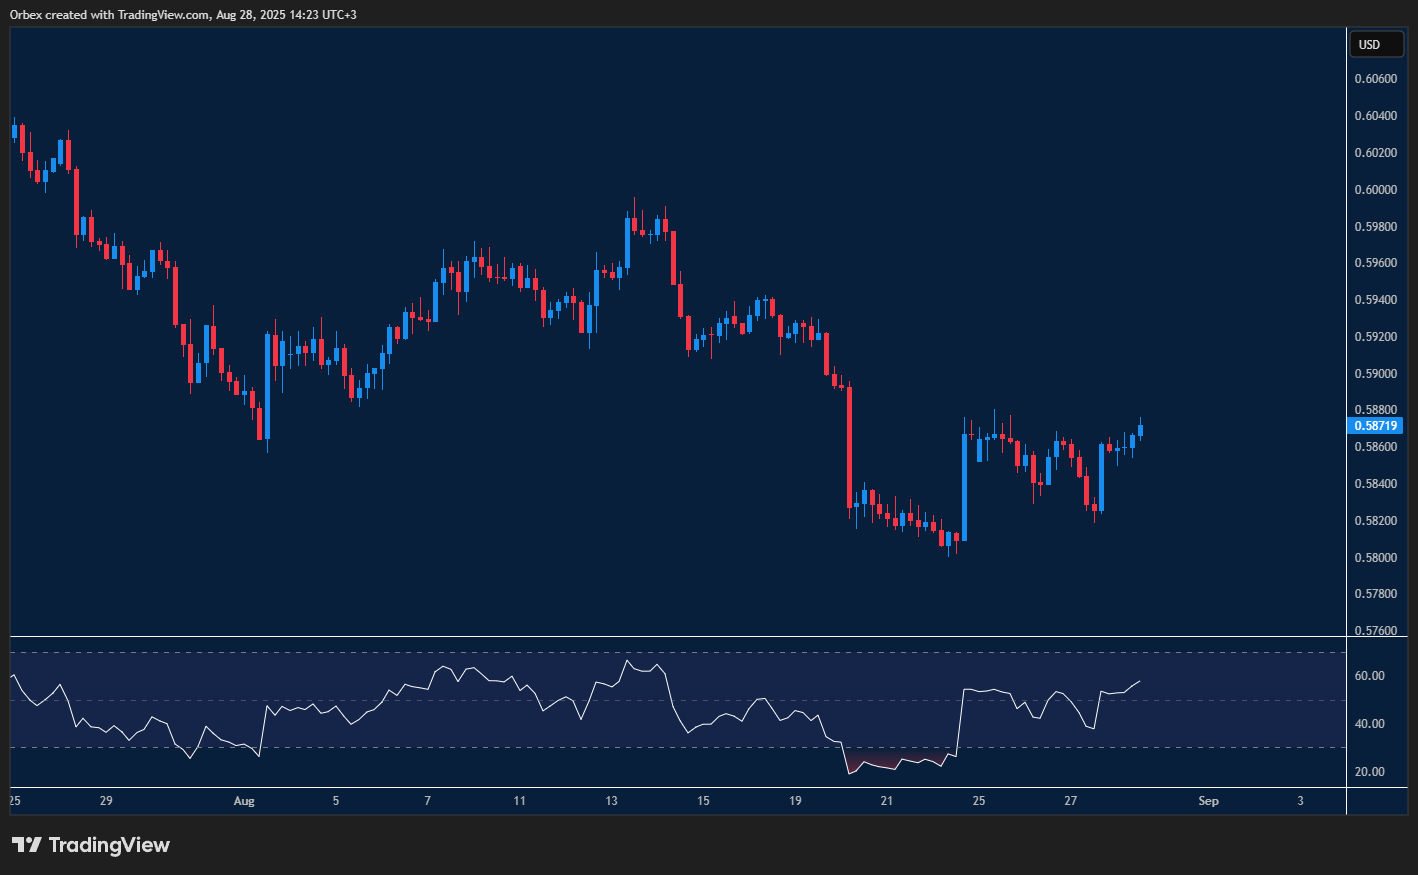1418x875 pixels.
Task: Select the Sep label on time axis
Action: (x=1208, y=801)
